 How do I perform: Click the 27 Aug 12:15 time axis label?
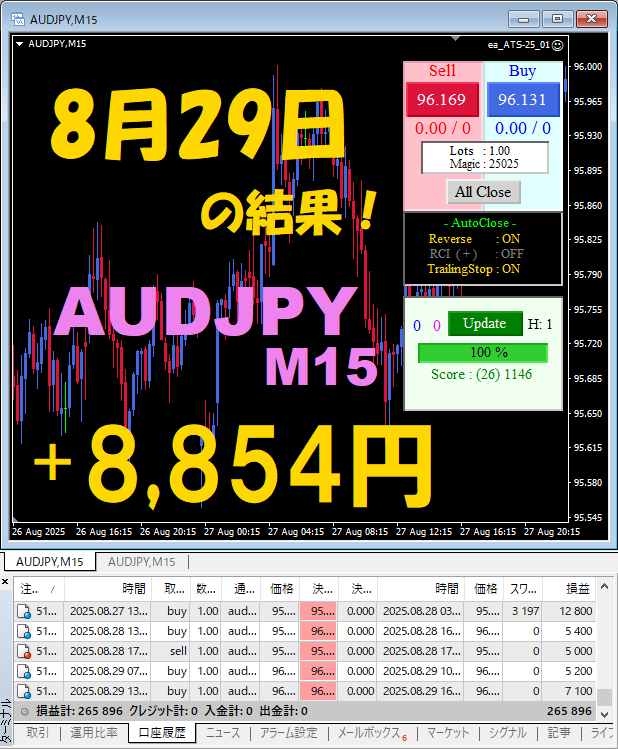424,532
